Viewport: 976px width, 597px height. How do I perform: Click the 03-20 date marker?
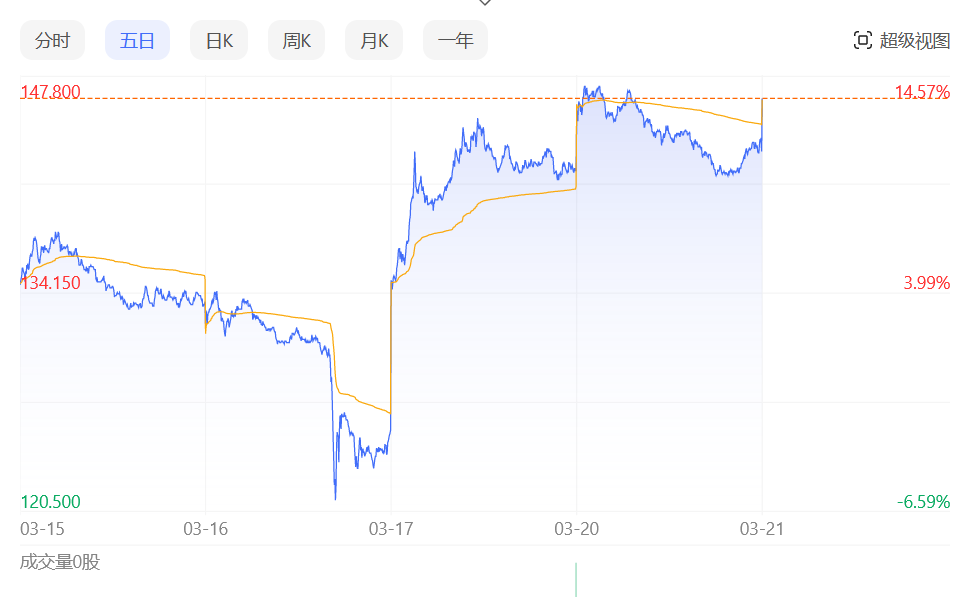coord(577,528)
